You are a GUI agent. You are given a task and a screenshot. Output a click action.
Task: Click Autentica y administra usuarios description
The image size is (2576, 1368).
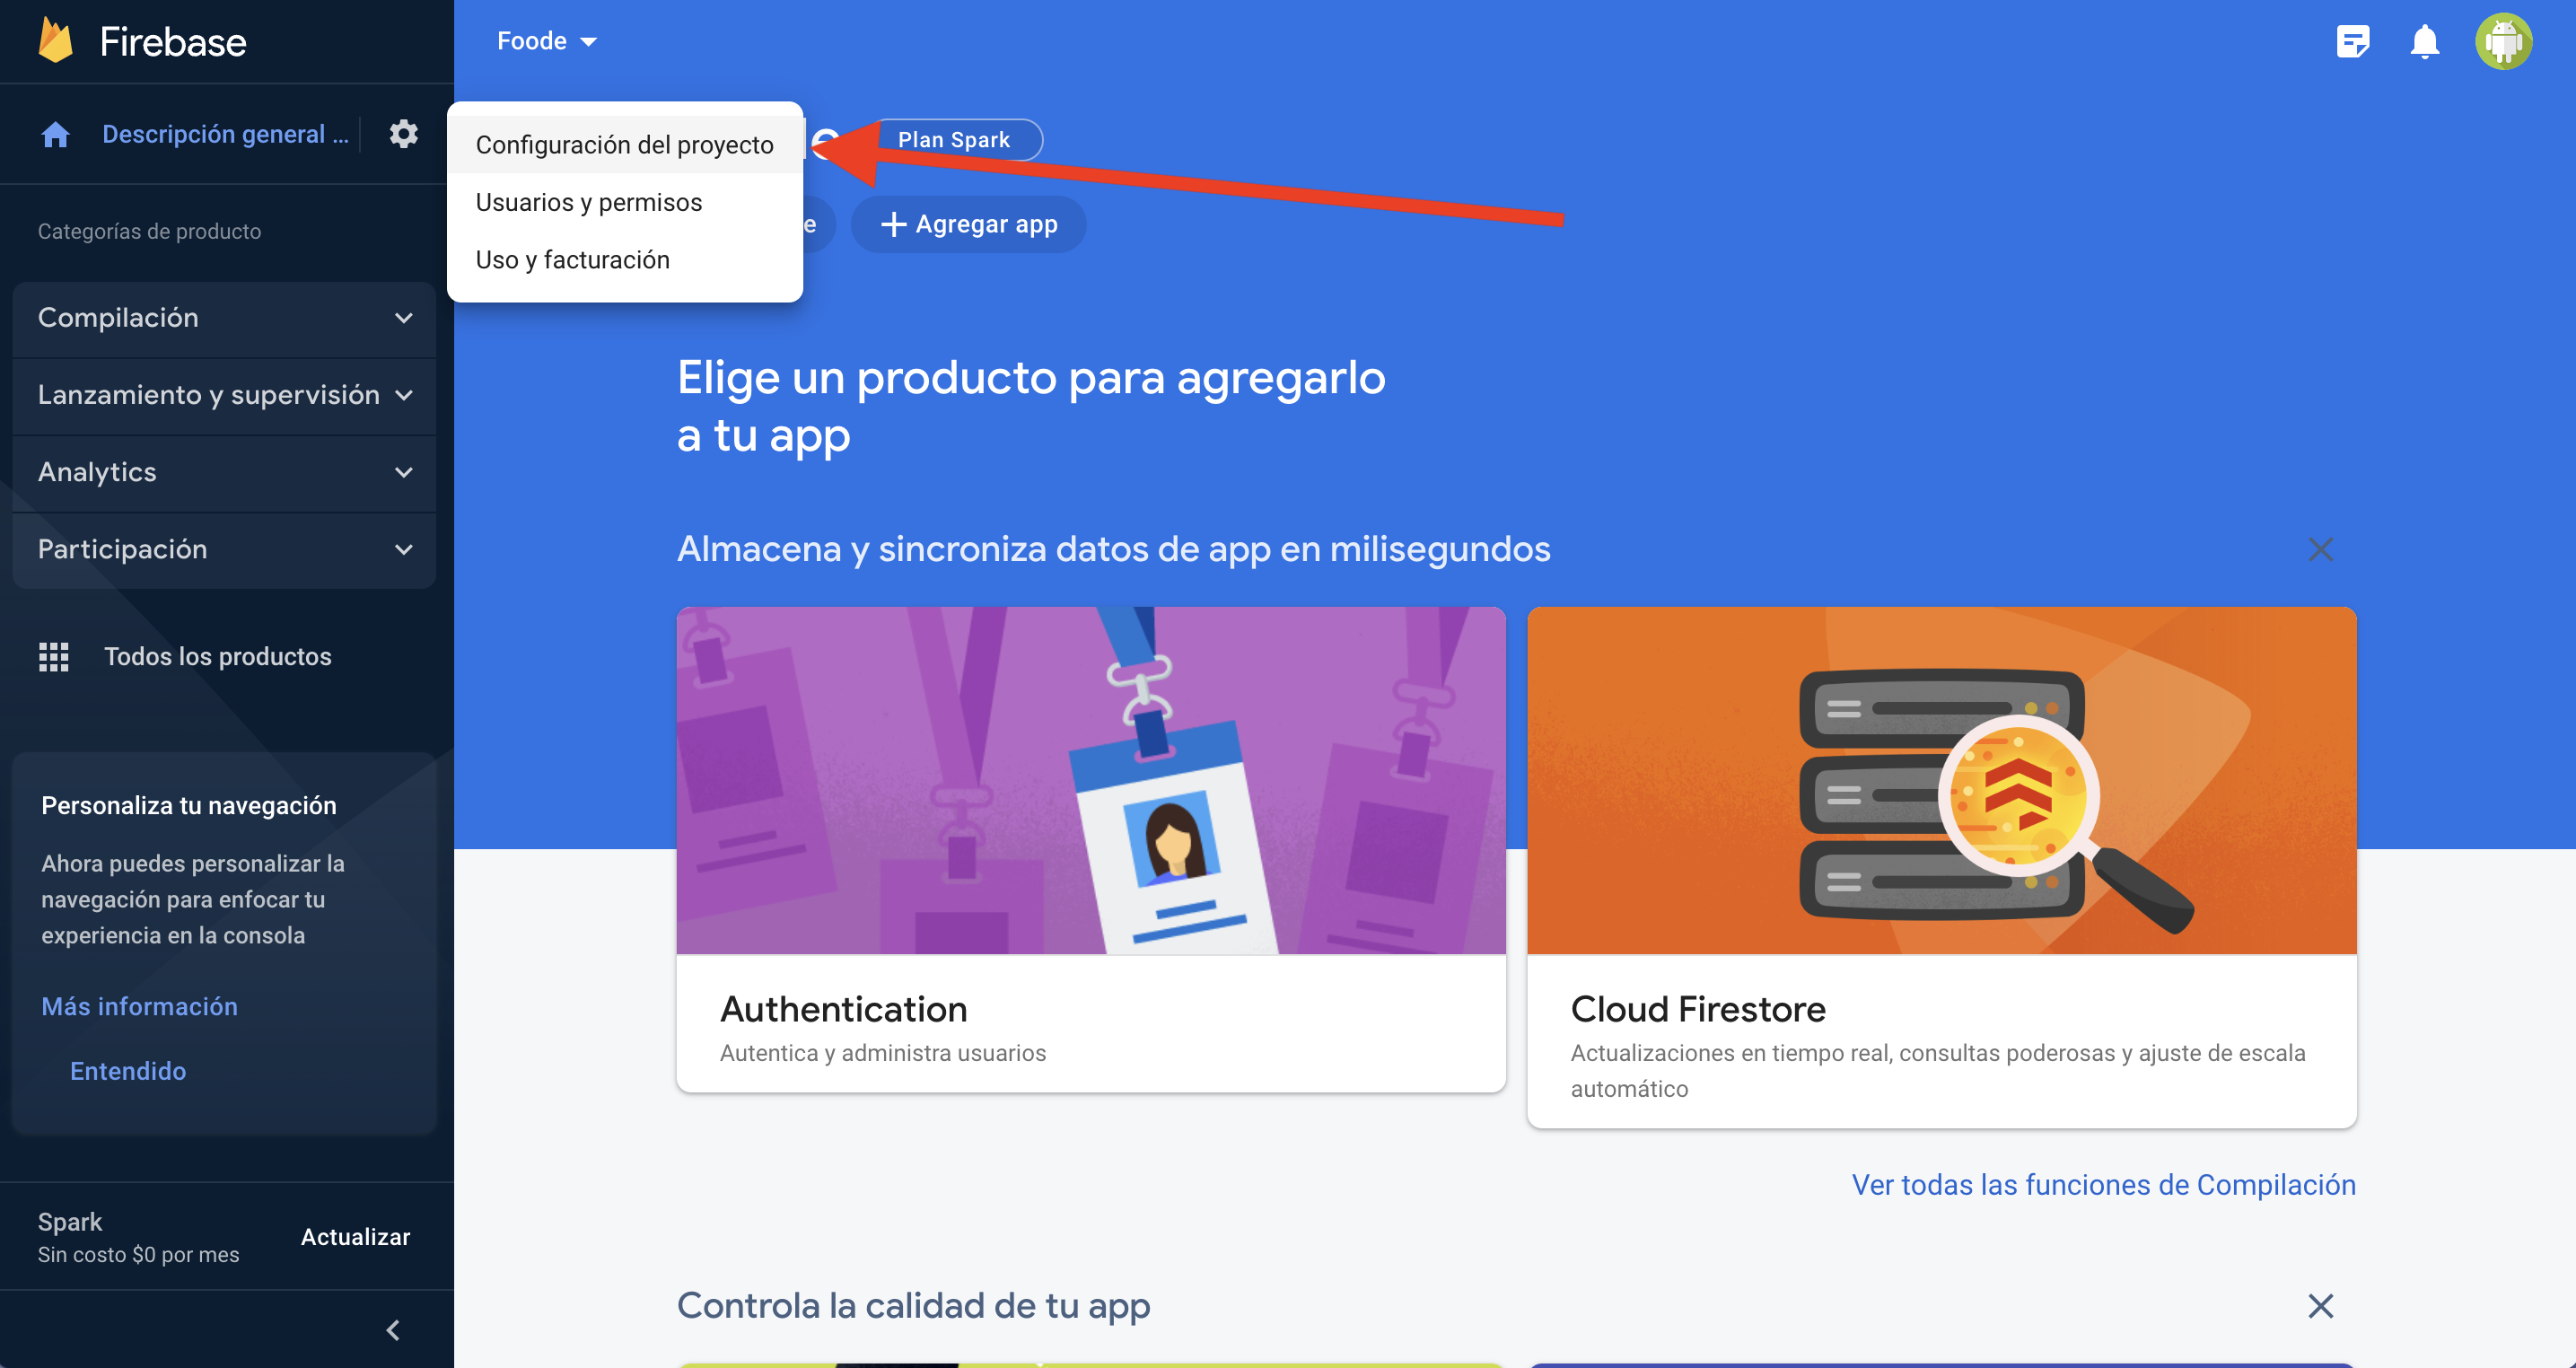coord(882,1052)
